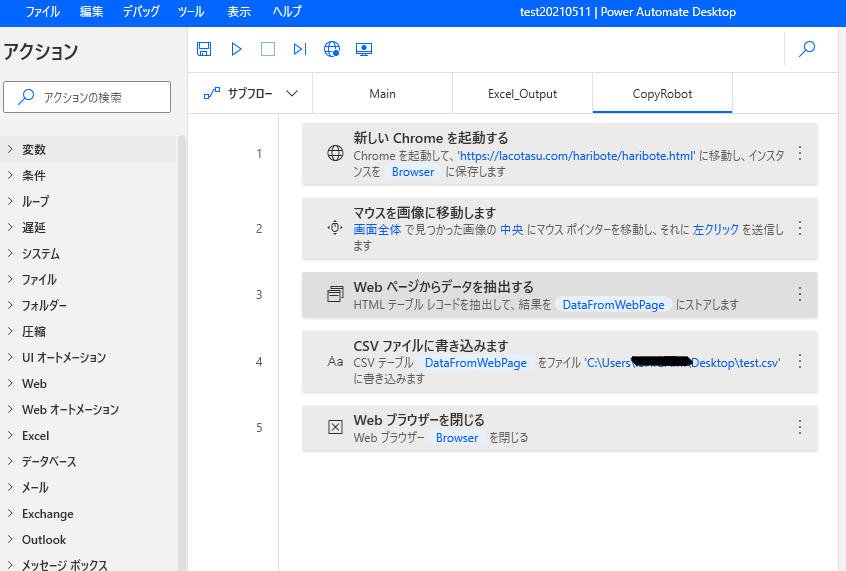Expand the Excel actions category
846x571 pixels.
[x=35, y=436]
